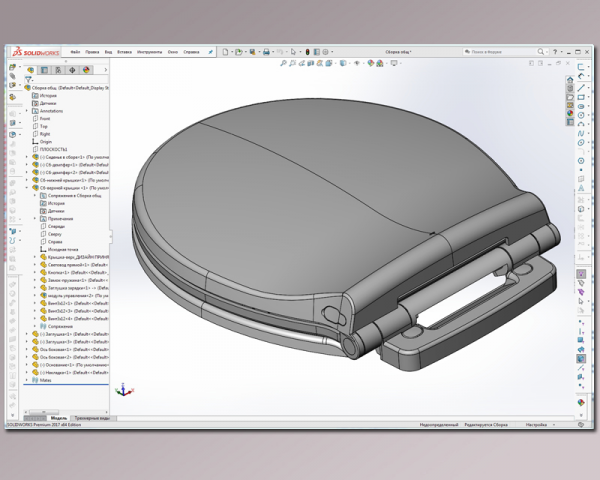Click the Edit Appearance color sphere icon
This screenshot has height=480, width=600.
370,63
